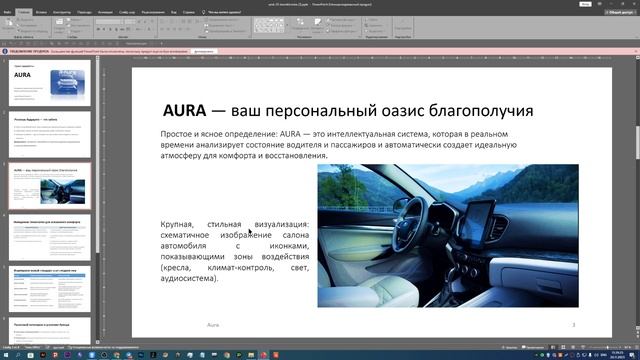Click the slide title 'AURA — ваш персональный оазис'
Screen dimensions: 640x360
coord(348,111)
